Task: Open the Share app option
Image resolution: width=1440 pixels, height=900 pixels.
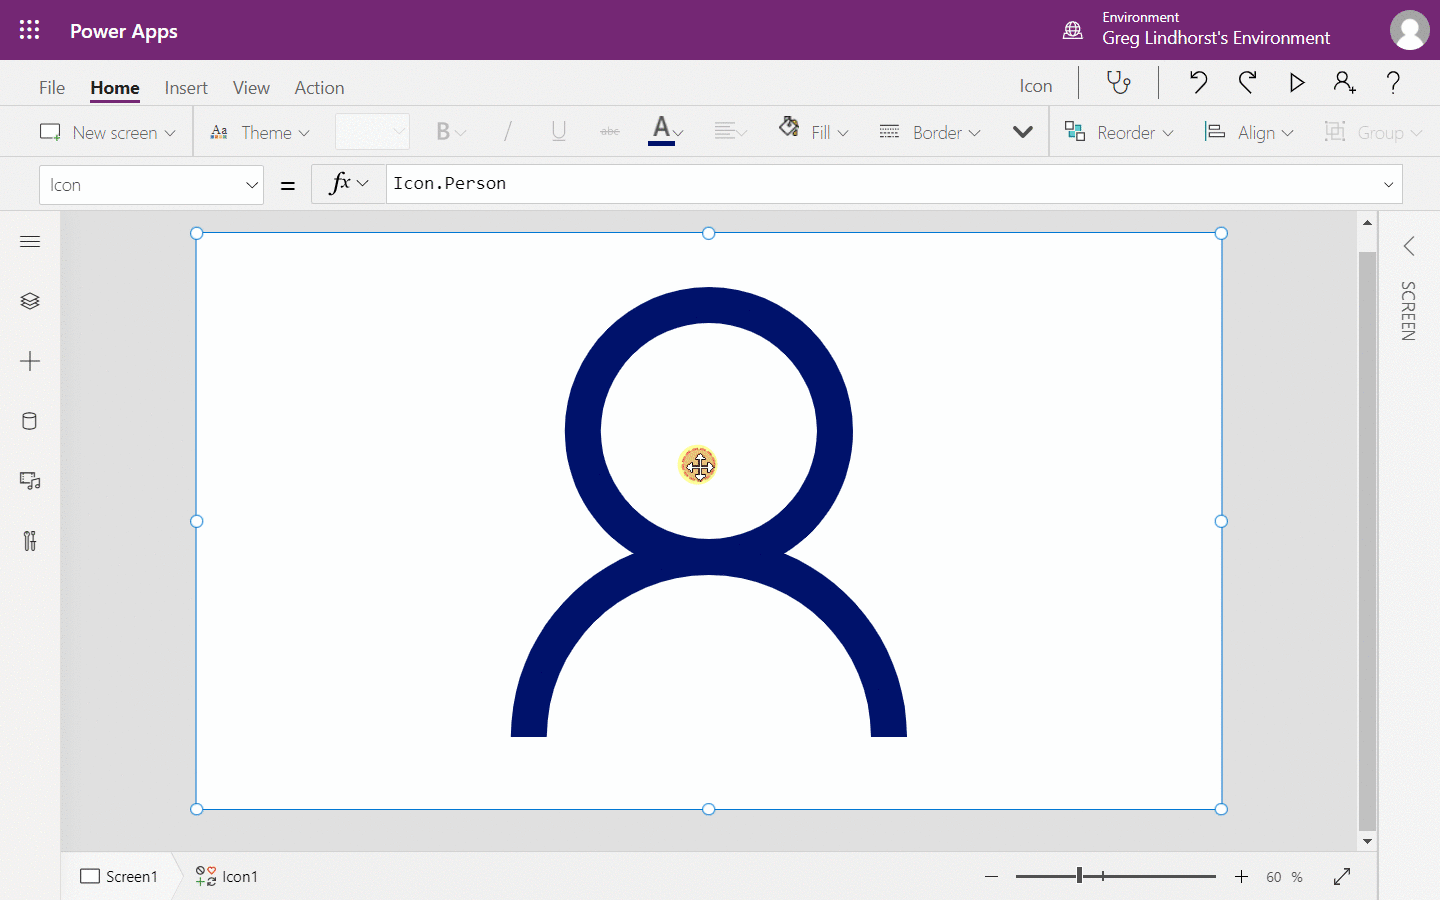Action: coord(1344,83)
